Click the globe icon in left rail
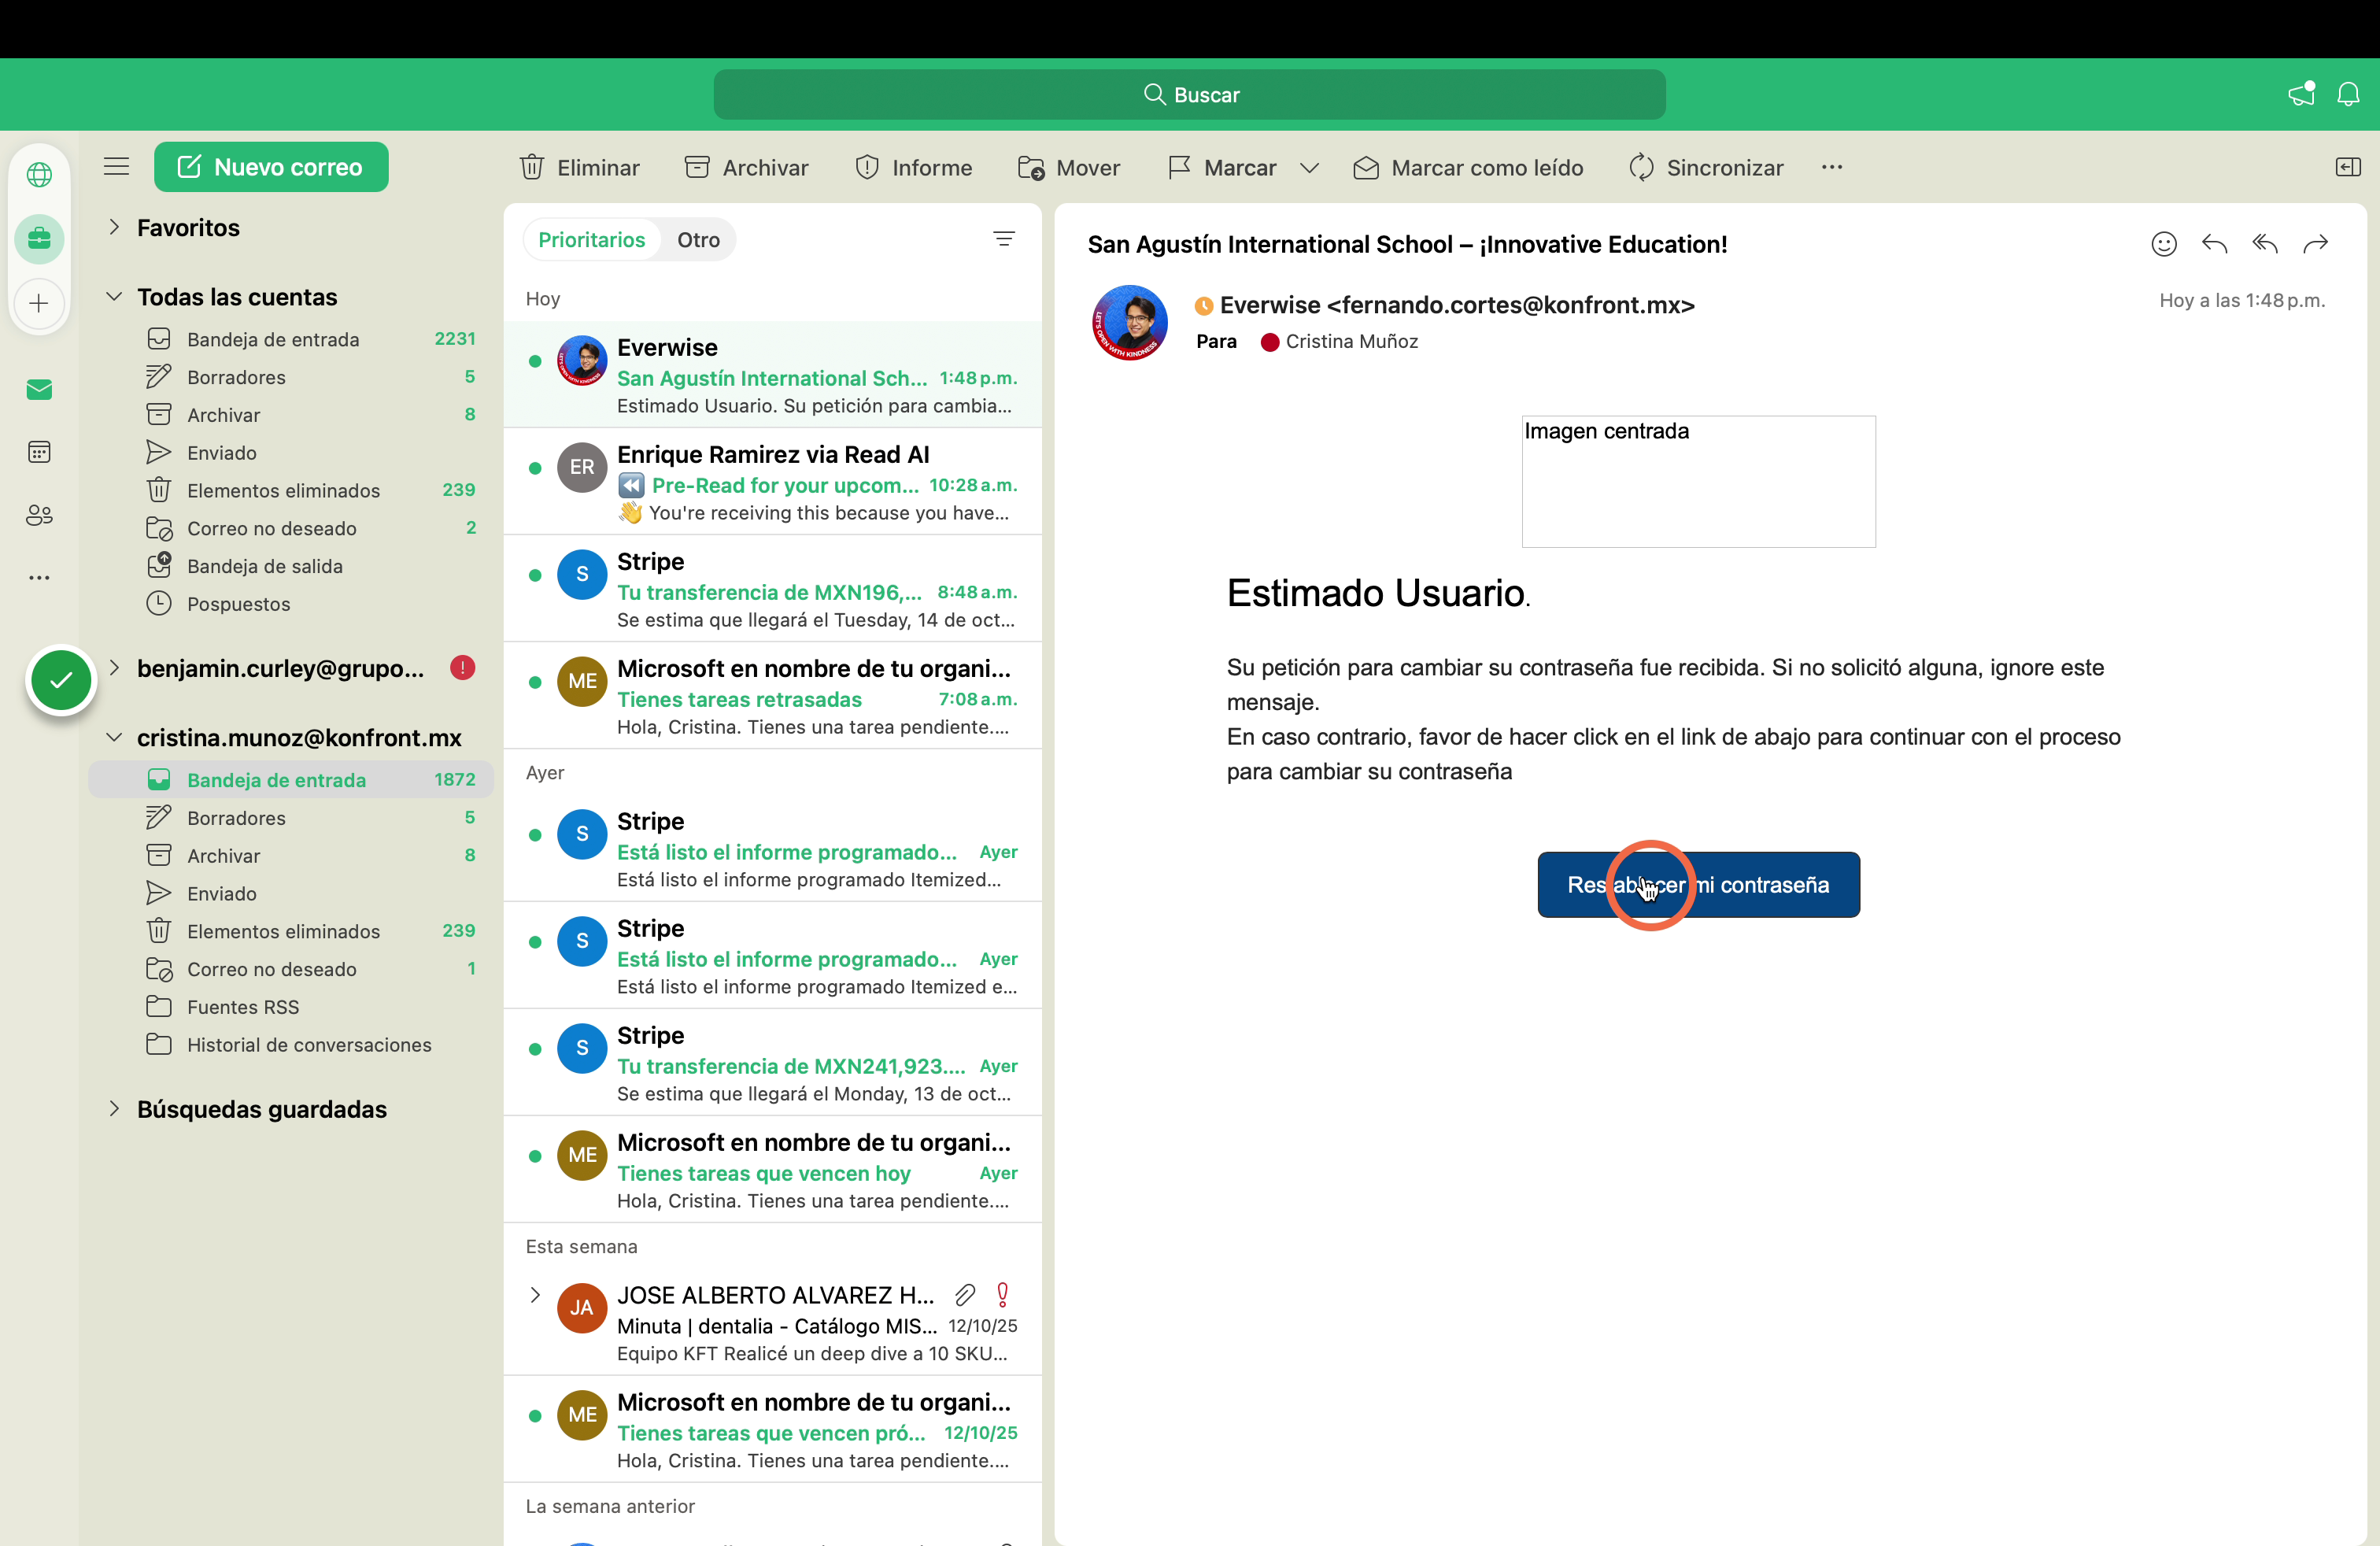This screenshot has height=1546, width=2380. [x=39, y=175]
